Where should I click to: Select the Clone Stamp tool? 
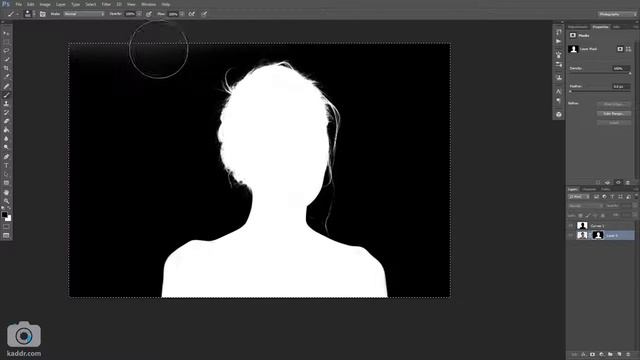[6, 104]
